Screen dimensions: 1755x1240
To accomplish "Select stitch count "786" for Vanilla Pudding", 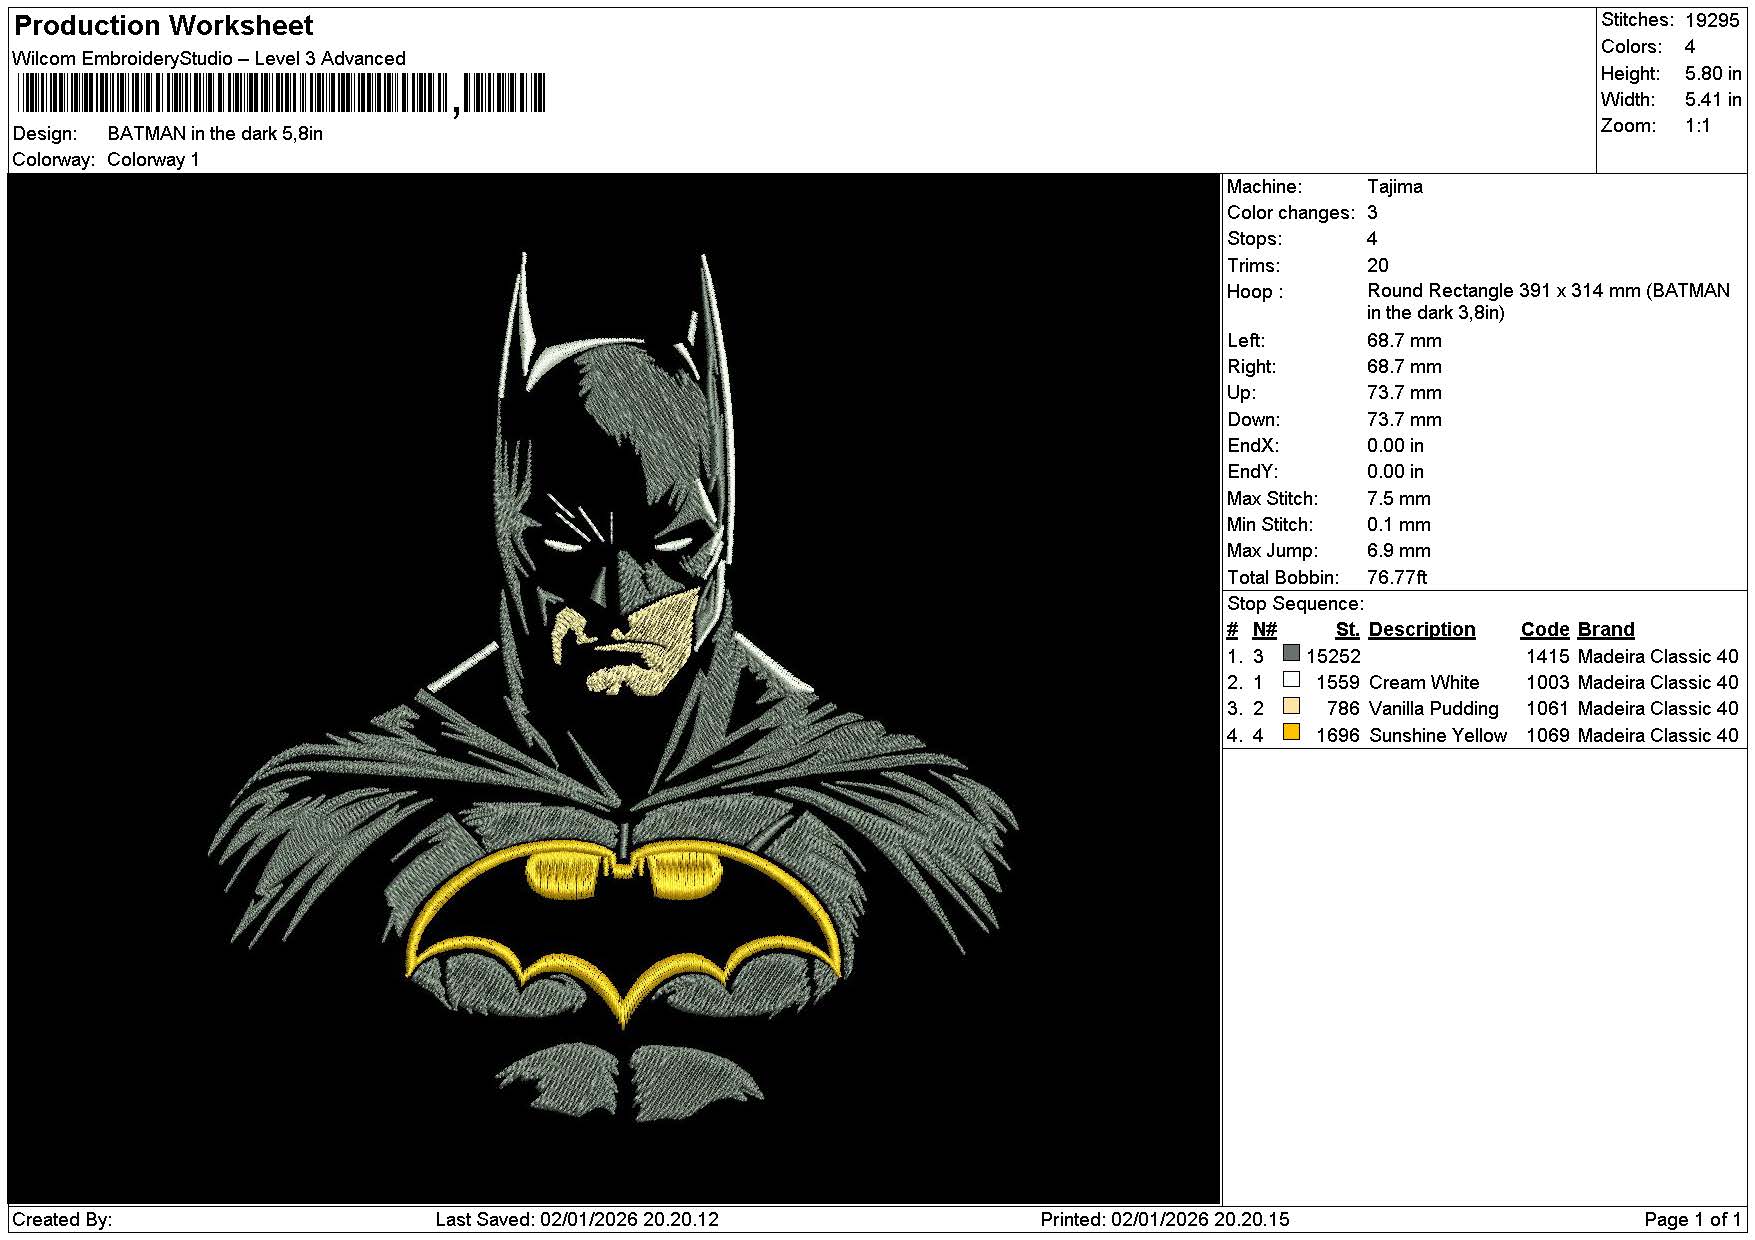I will pos(1343,709).
